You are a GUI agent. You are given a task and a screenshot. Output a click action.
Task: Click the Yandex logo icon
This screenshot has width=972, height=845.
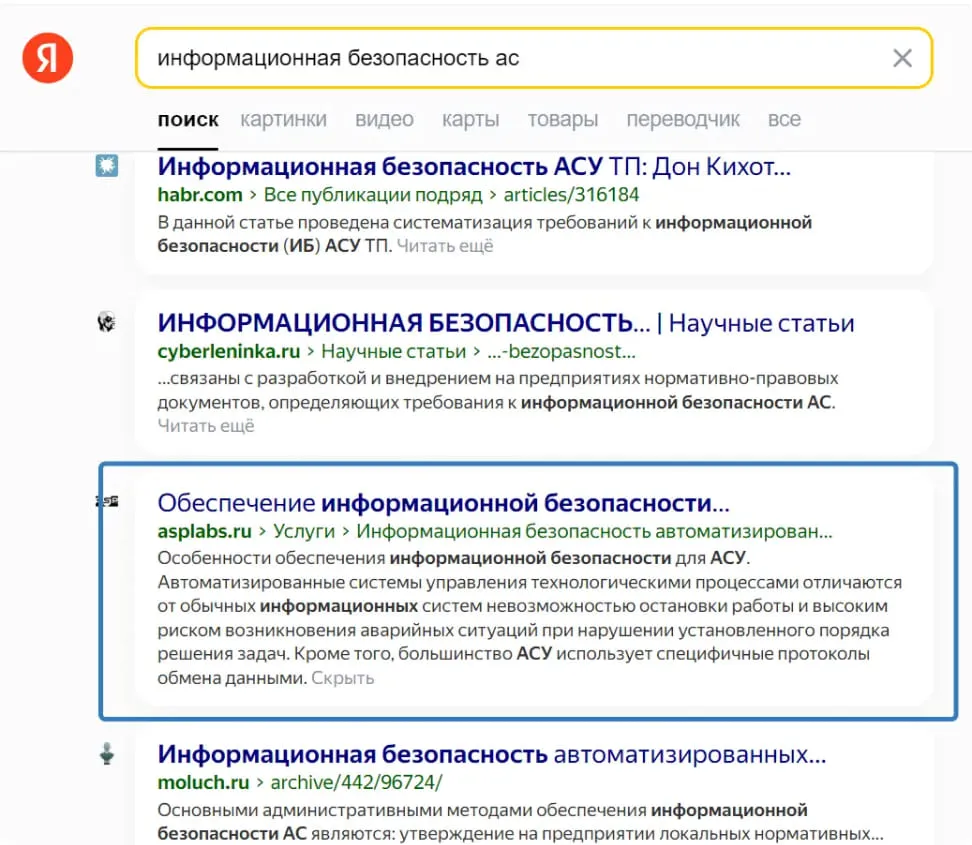click(x=46, y=57)
